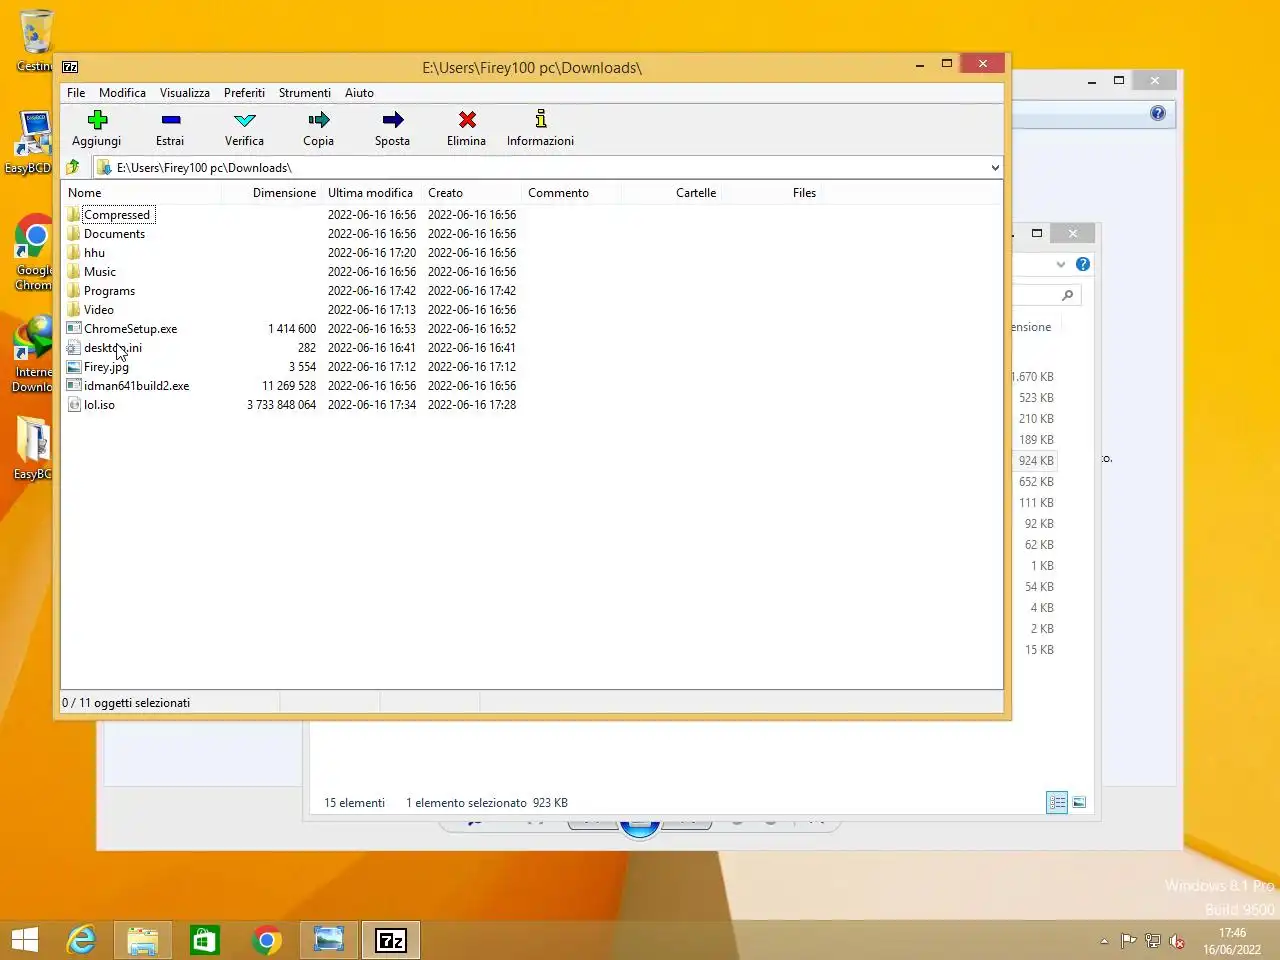
Task: Click the volume icon in the system tray
Action: tap(1178, 941)
